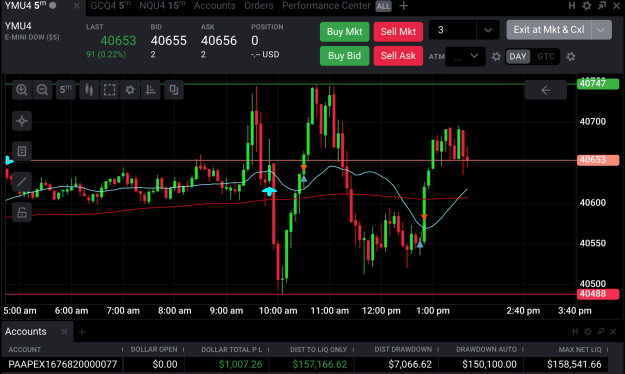Screen dimensions: 625x374
Task: Toggle the chart lock icon
Action: pyautogui.click(x=22, y=212)
